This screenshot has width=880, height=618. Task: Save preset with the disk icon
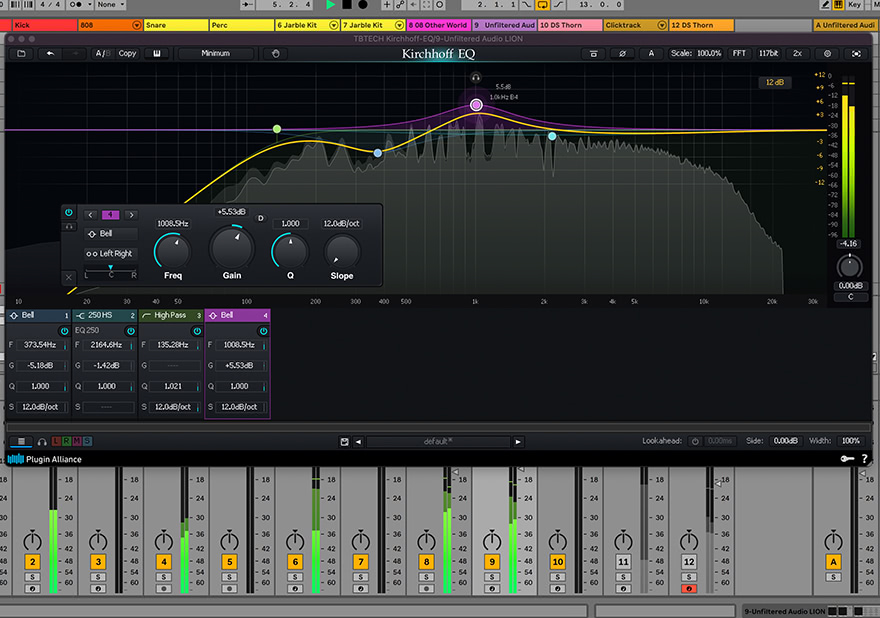(x=345, y=442)
